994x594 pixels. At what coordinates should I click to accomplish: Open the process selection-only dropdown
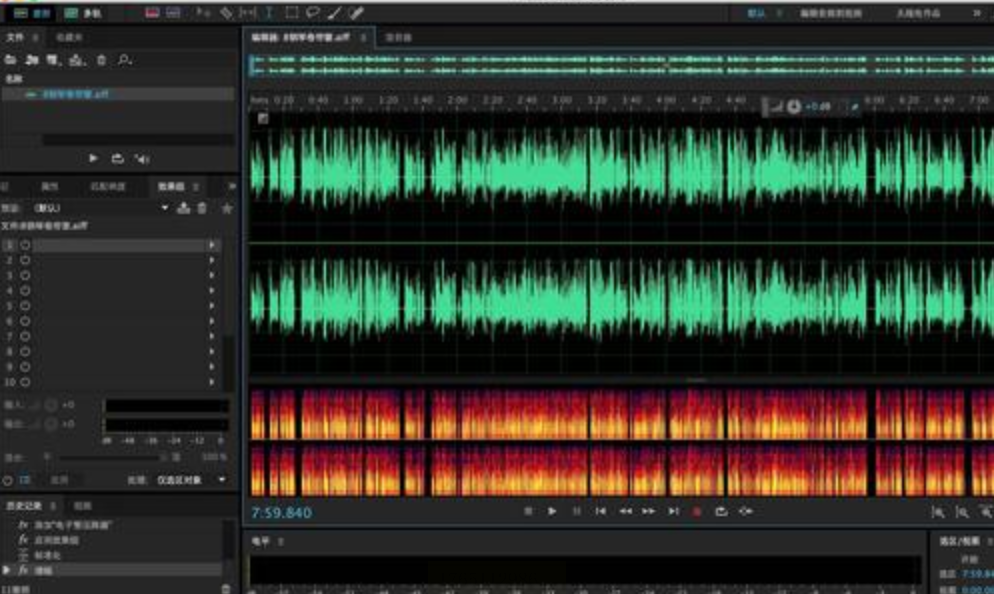pyautogui.click(x=221, y=480)
